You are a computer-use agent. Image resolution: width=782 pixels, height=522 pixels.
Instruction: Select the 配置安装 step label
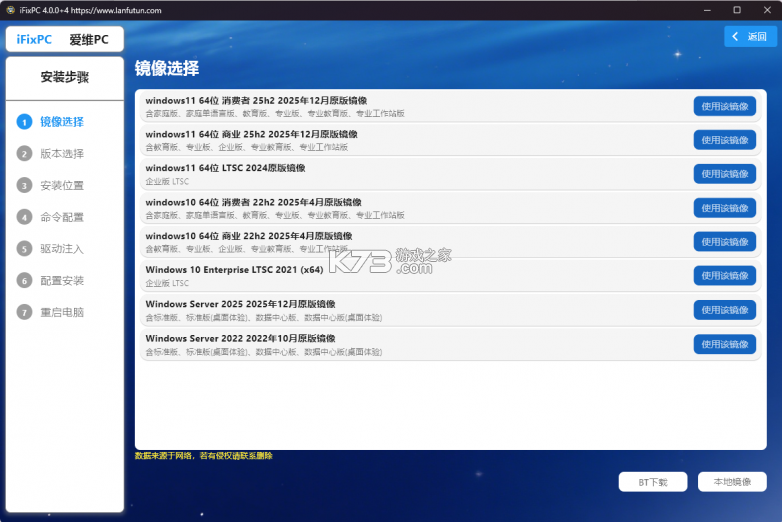pyautogui.click(x=62, y=281)
